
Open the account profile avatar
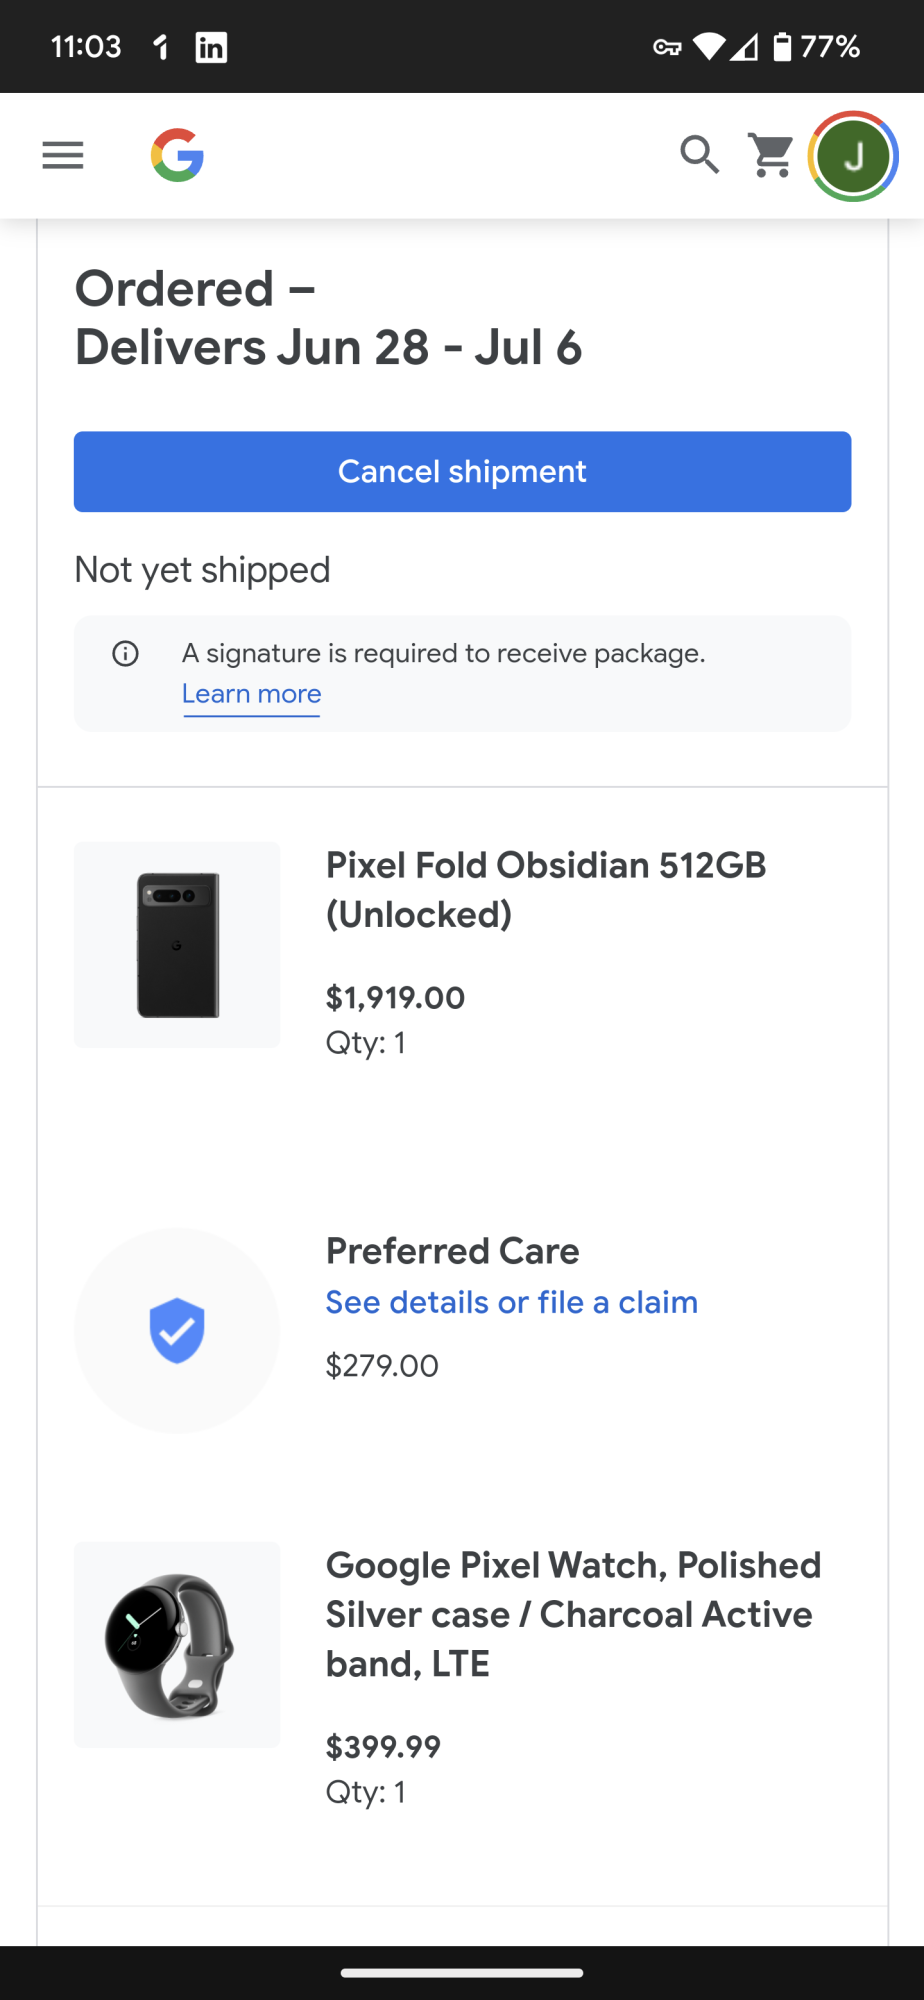(x=853, y=156)
